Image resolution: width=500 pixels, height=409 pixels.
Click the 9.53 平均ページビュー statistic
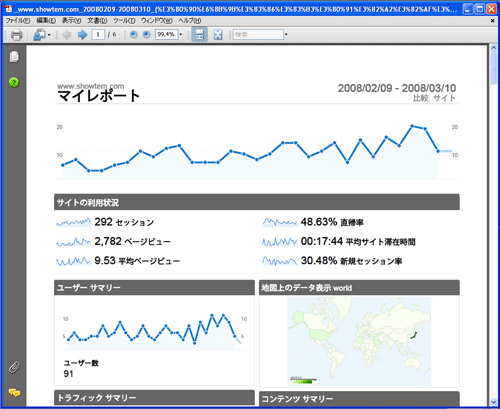[137, 261]
